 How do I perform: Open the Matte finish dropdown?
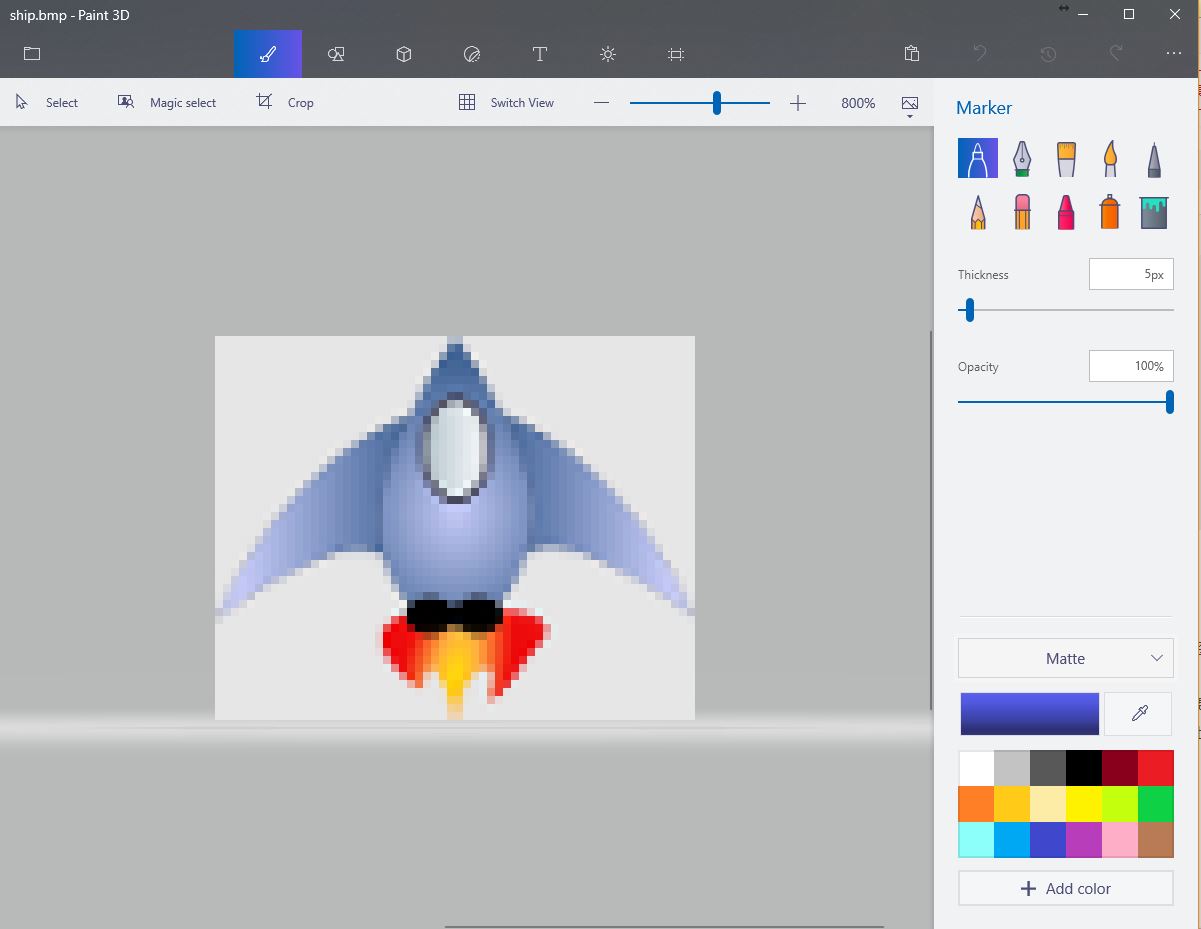(1065, 658)
